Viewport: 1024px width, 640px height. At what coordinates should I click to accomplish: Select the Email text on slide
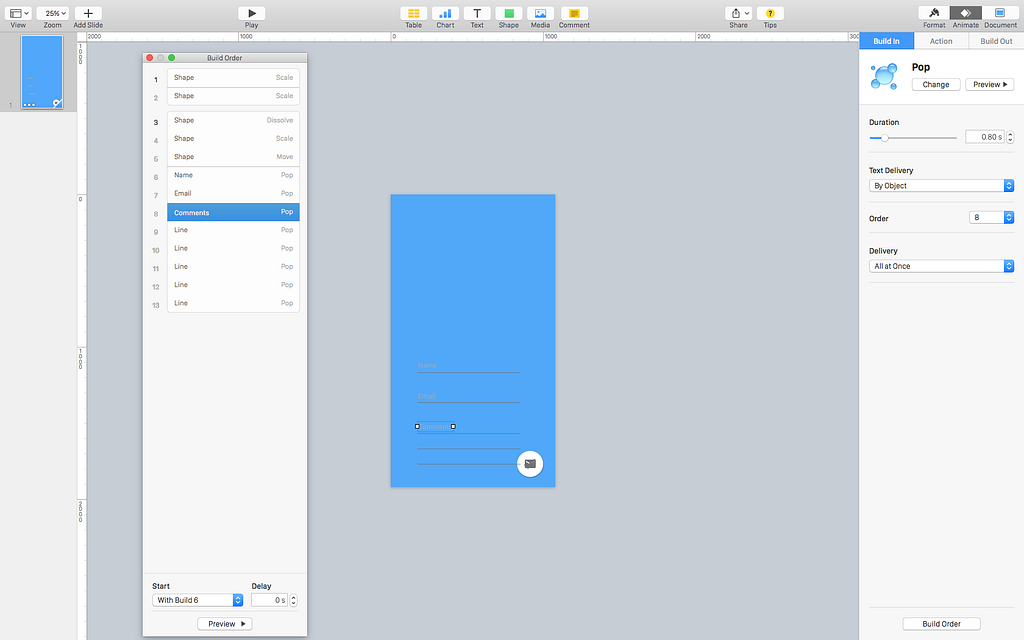coord(426,396)
